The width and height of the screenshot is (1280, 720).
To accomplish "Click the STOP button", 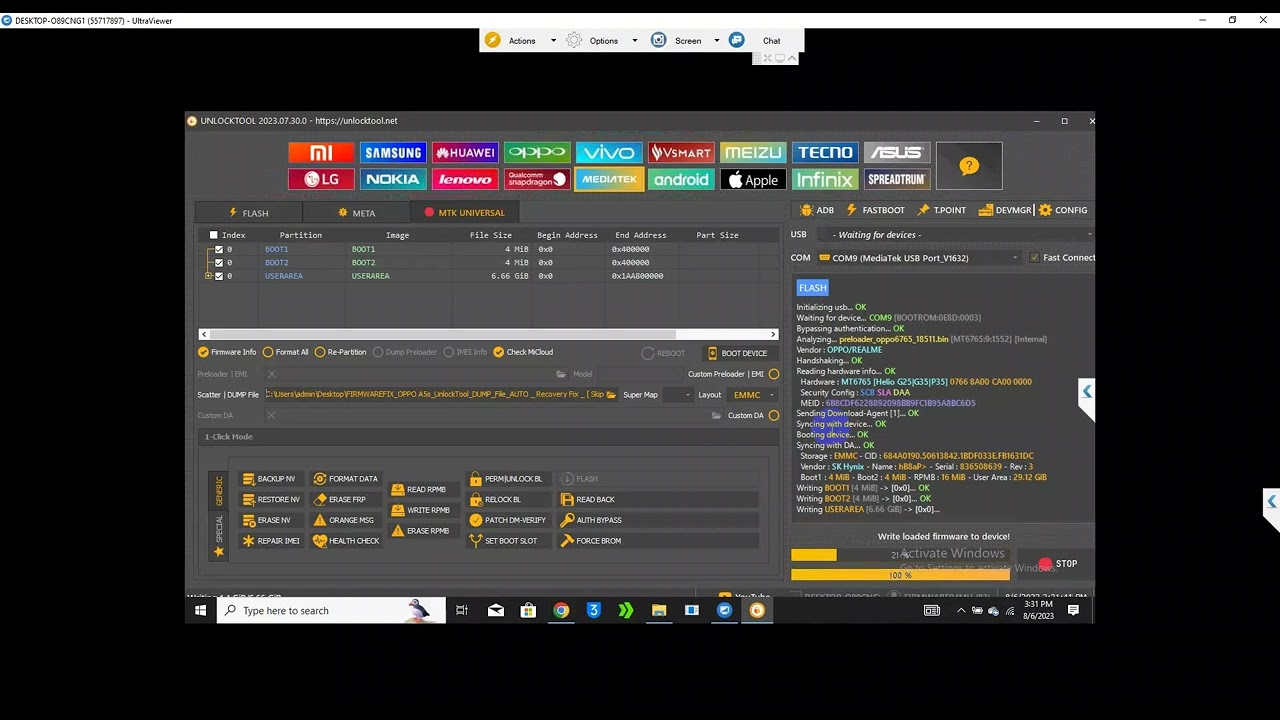I will tap(1057, 564).
